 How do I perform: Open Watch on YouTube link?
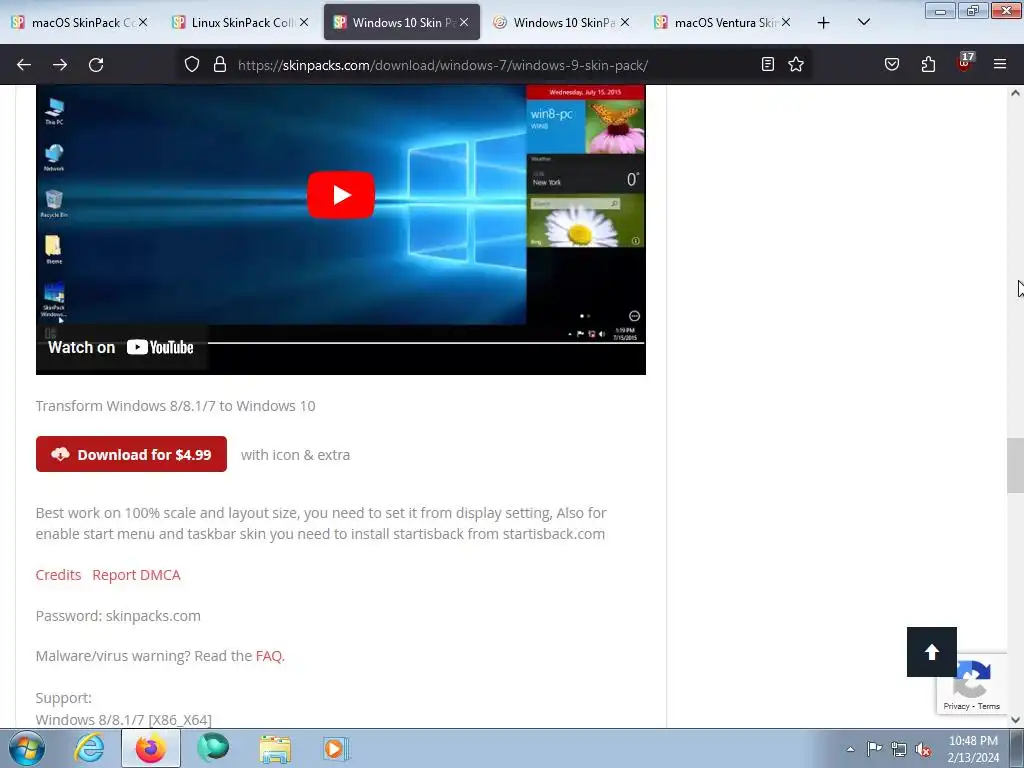tap(121, 347)
